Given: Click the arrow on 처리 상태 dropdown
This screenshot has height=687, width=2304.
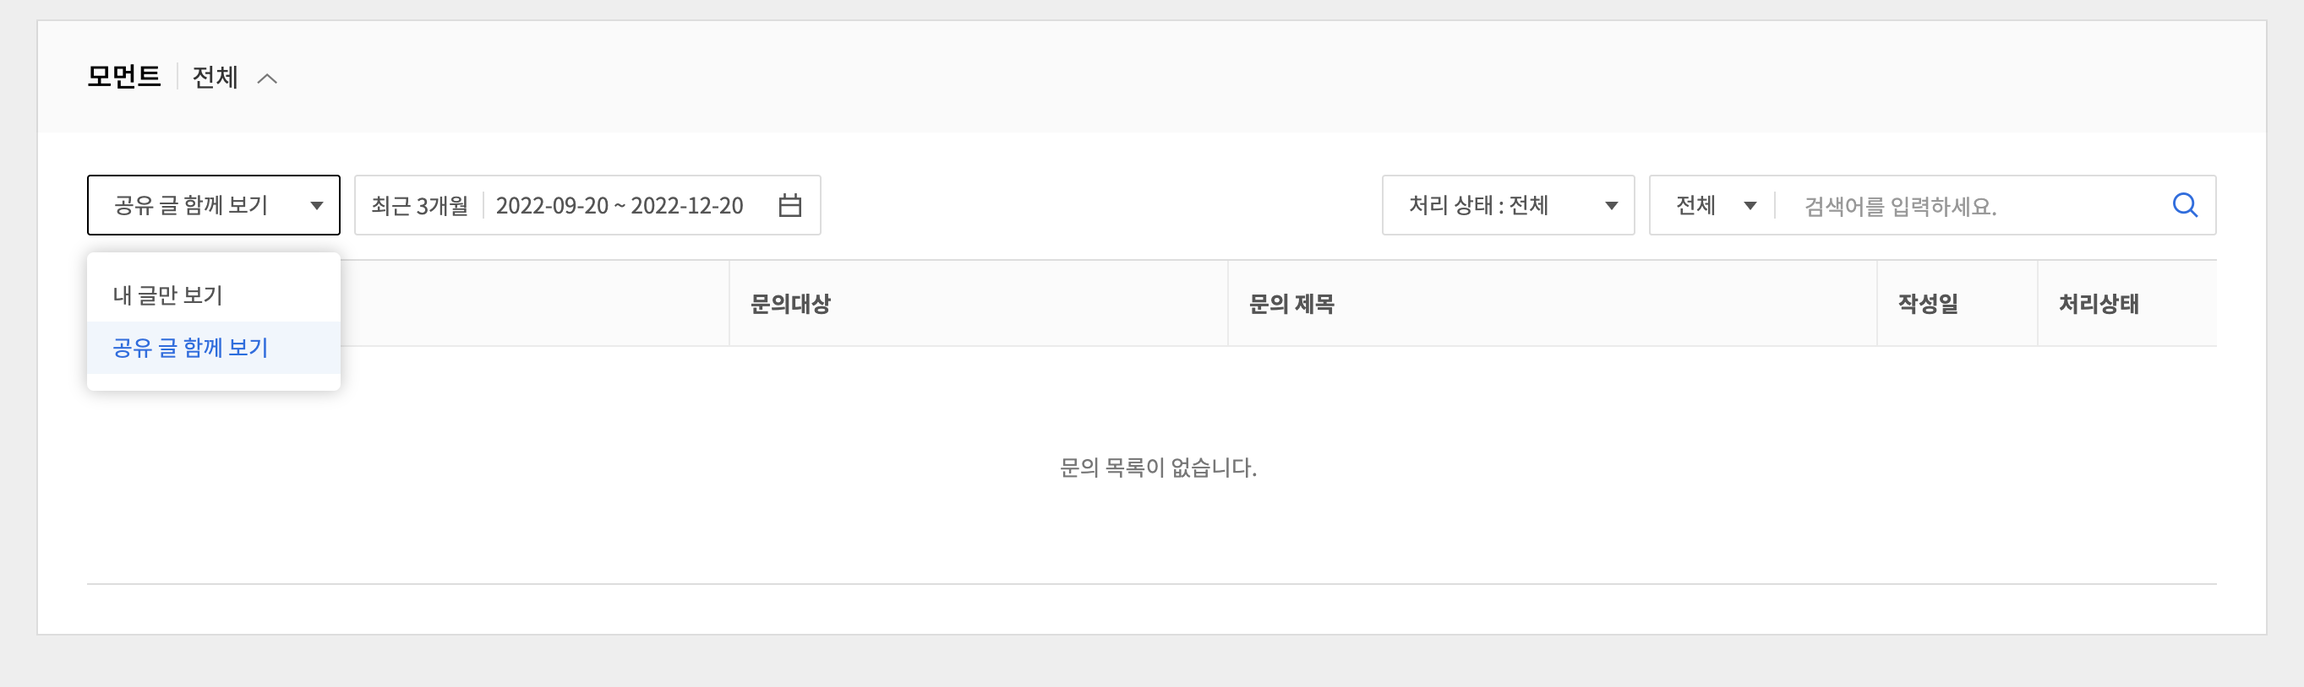Looking at the screenshot, I should (1611, 206).
